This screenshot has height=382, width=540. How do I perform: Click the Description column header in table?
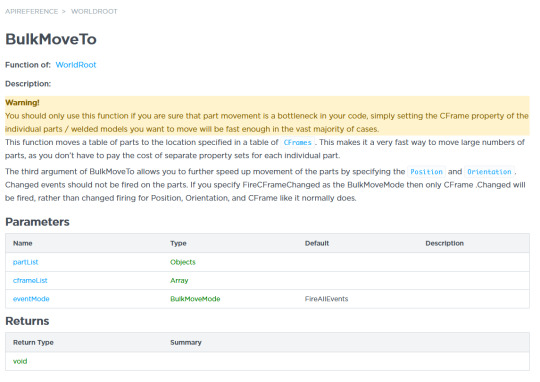pos(445,243)
